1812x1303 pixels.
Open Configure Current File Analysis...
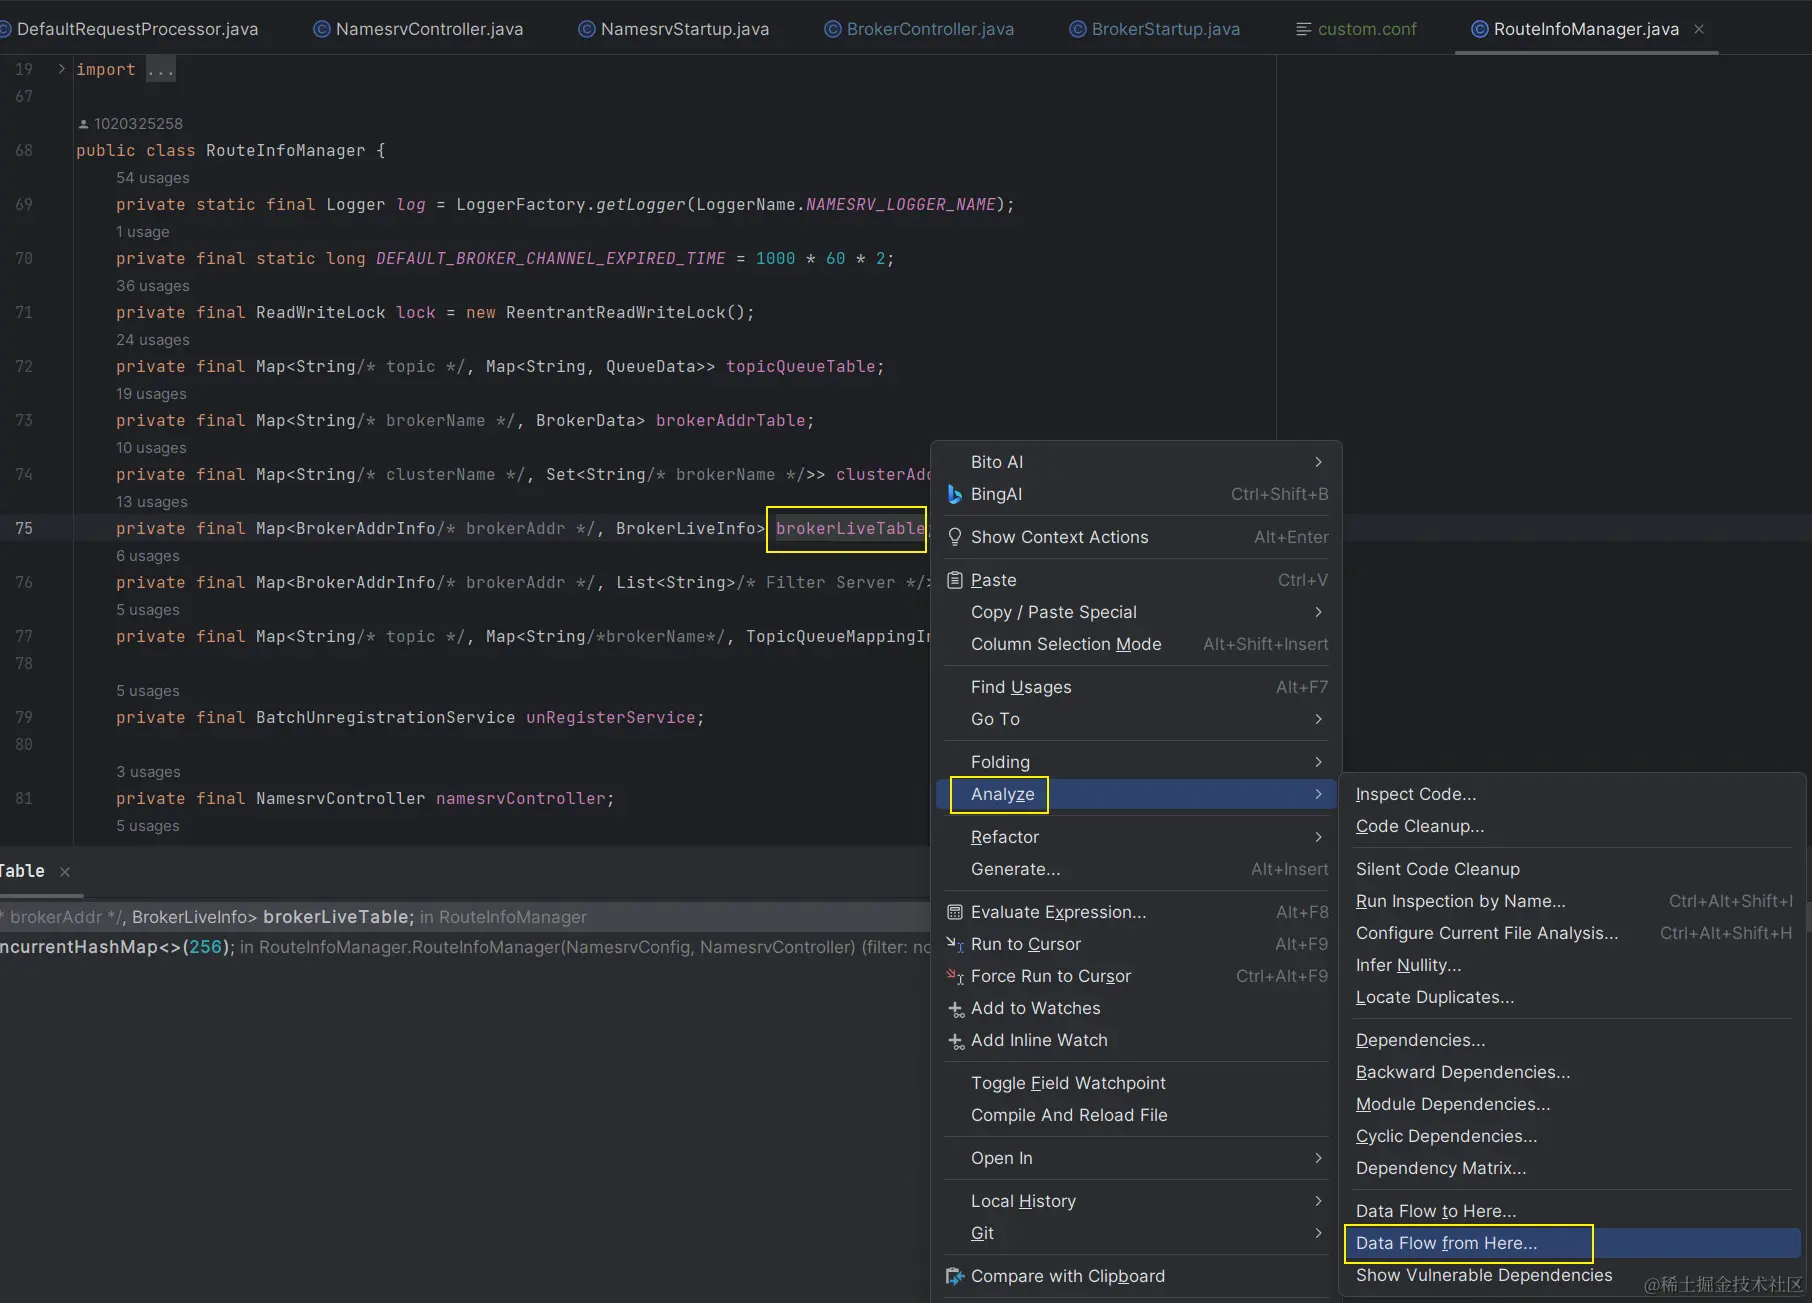point(1573,933)
